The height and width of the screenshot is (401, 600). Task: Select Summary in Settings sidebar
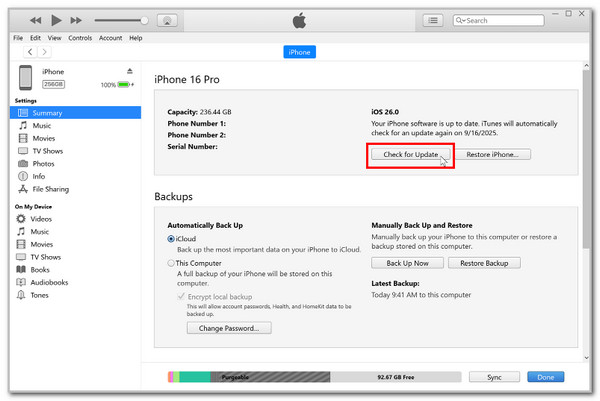75,113
